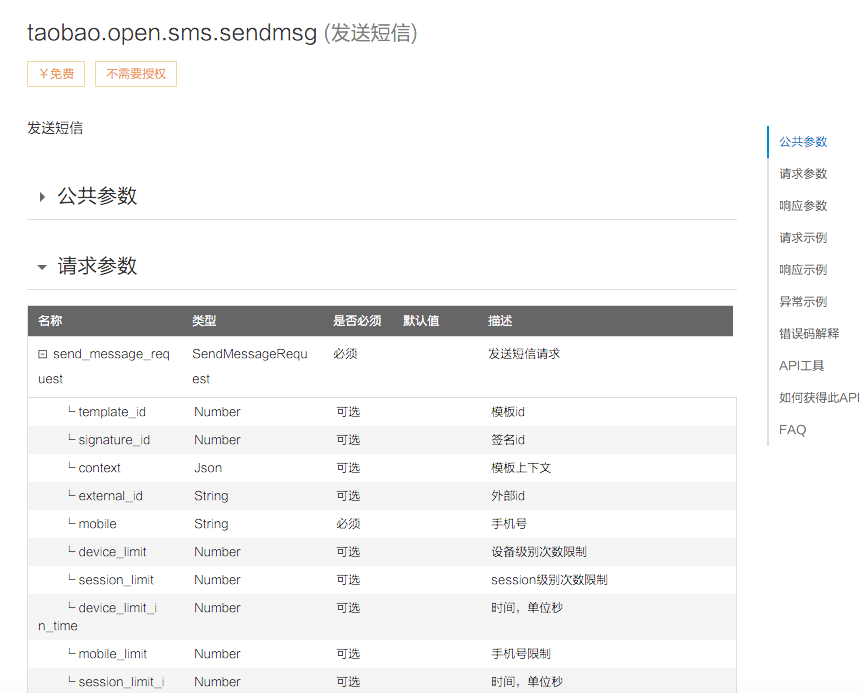Viewport: 863px width, 693px height.
Task: Collapse the 请求参数 section triangle
Action: (42, 267)
